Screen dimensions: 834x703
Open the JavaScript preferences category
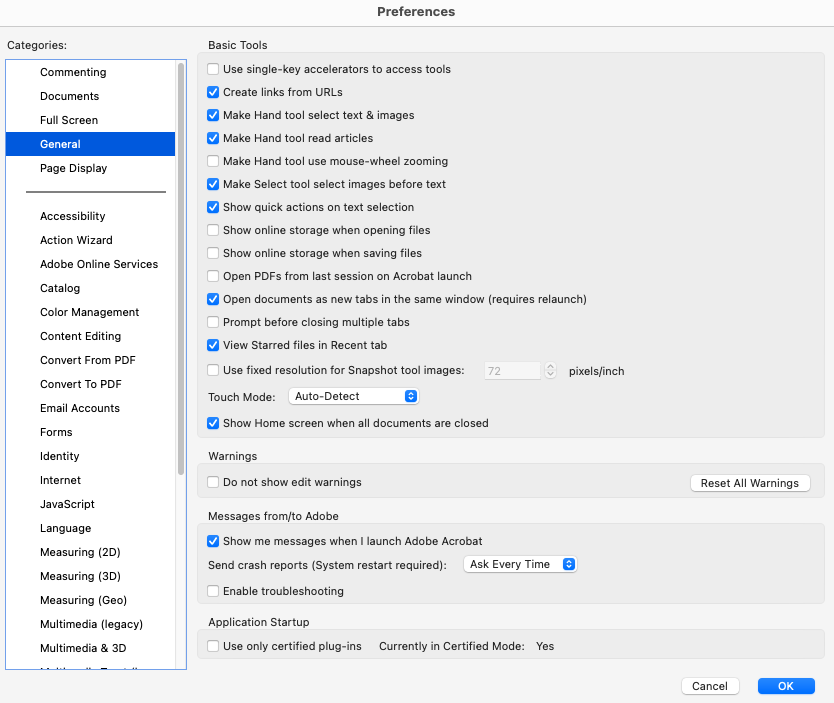coord(67,504)
